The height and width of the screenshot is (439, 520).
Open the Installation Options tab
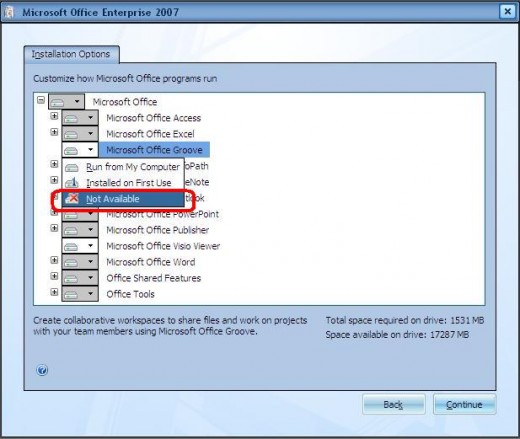tap(71, 54)
